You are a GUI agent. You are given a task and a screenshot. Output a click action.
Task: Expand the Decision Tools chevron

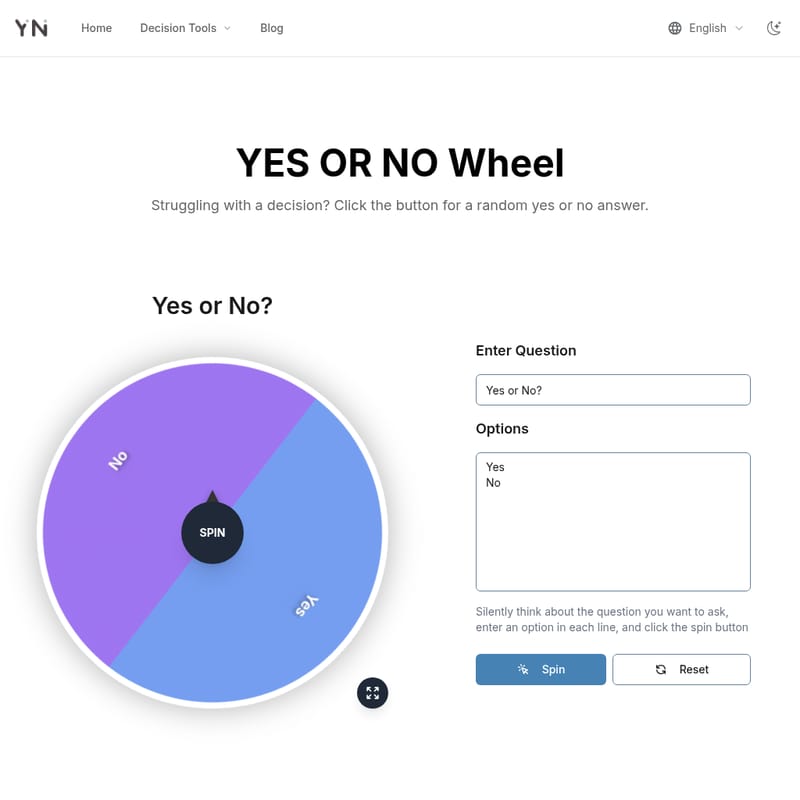tap(228, 28)
